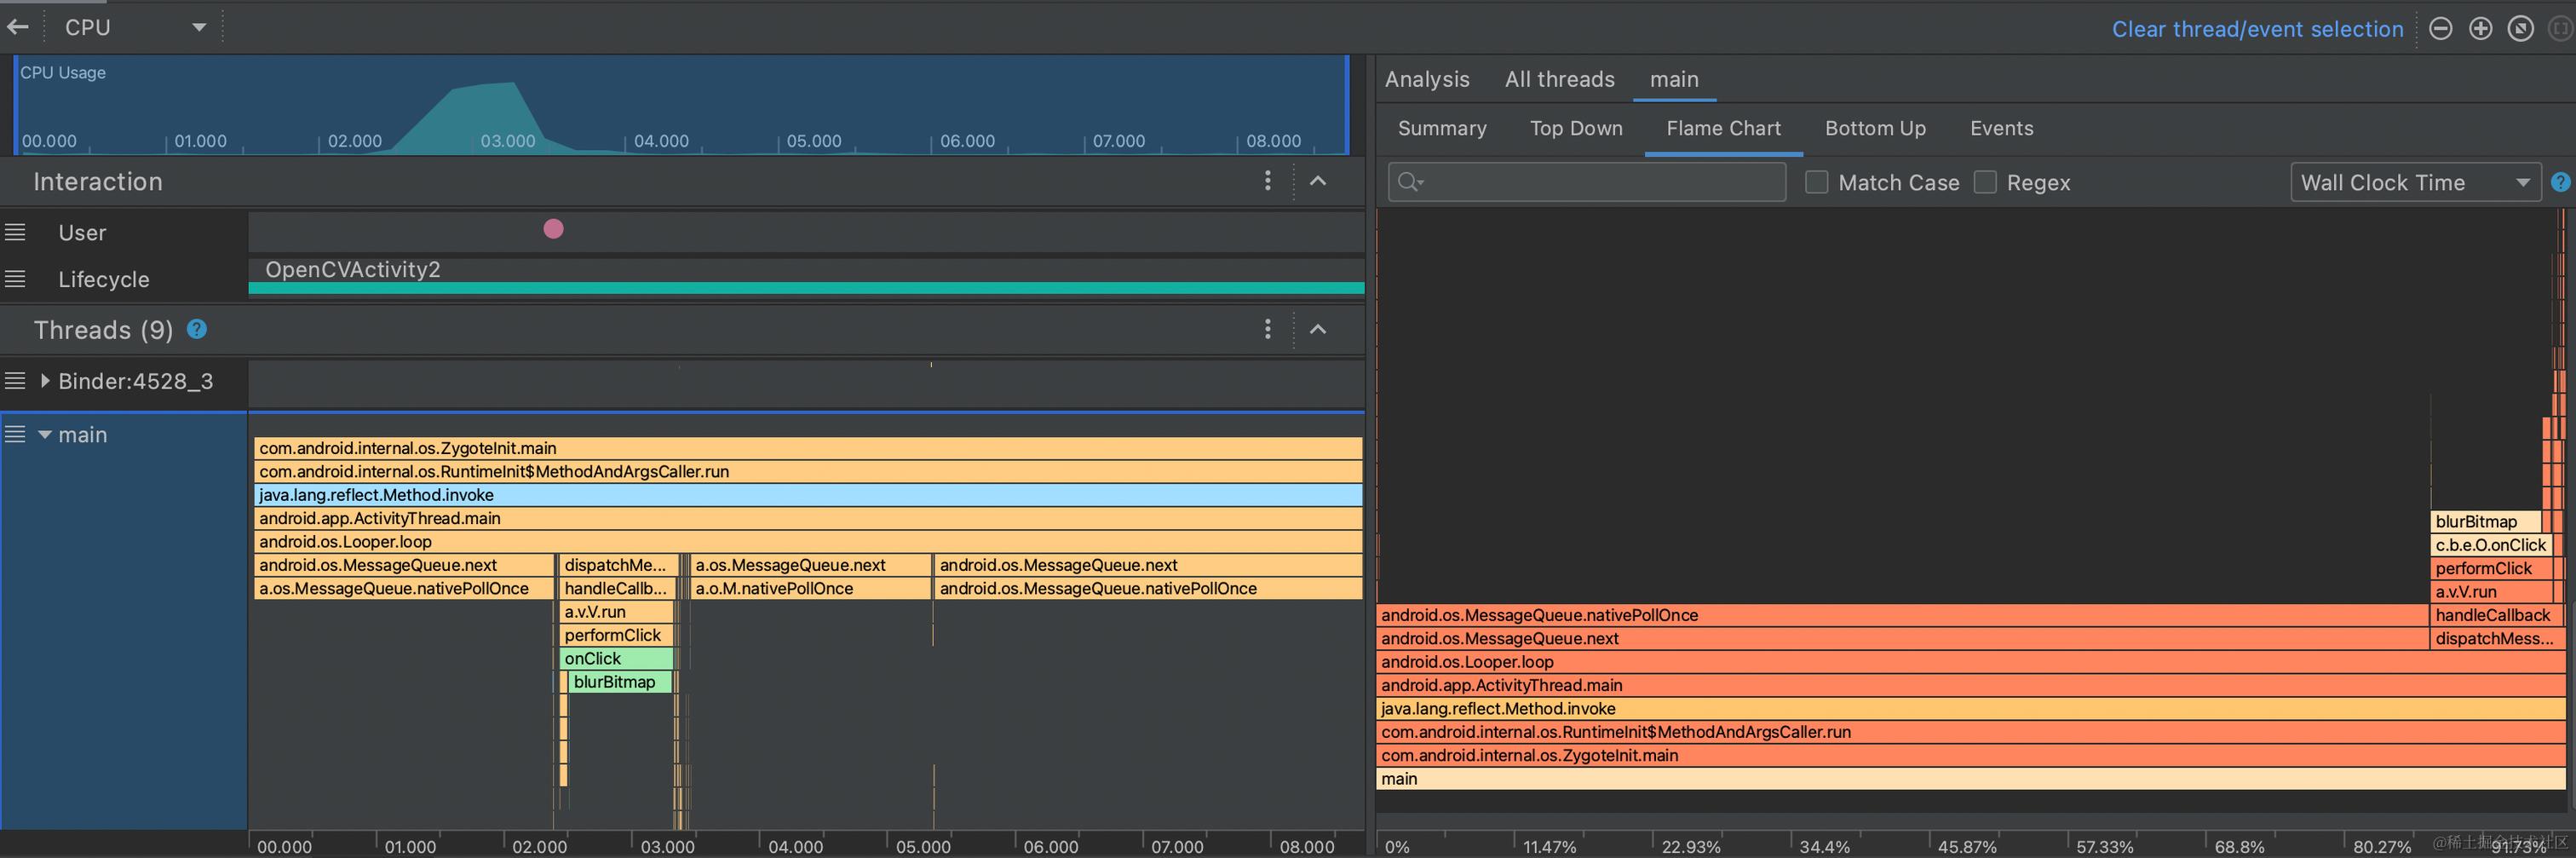Select android.app.ActivityThread.main in the thread call chart

808,518
